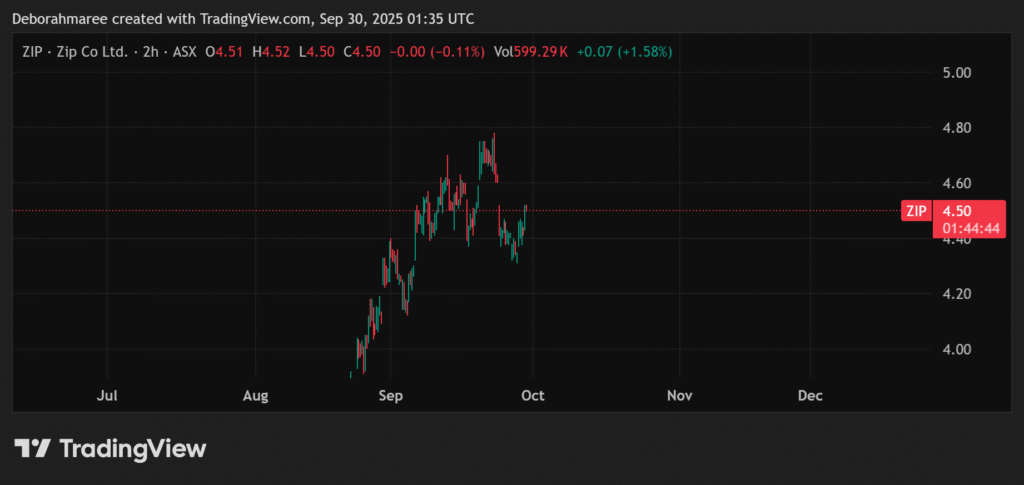Click the red ZIP symbol tag
Viewport: 1024px width, 485px height.
tap(916, 211)
